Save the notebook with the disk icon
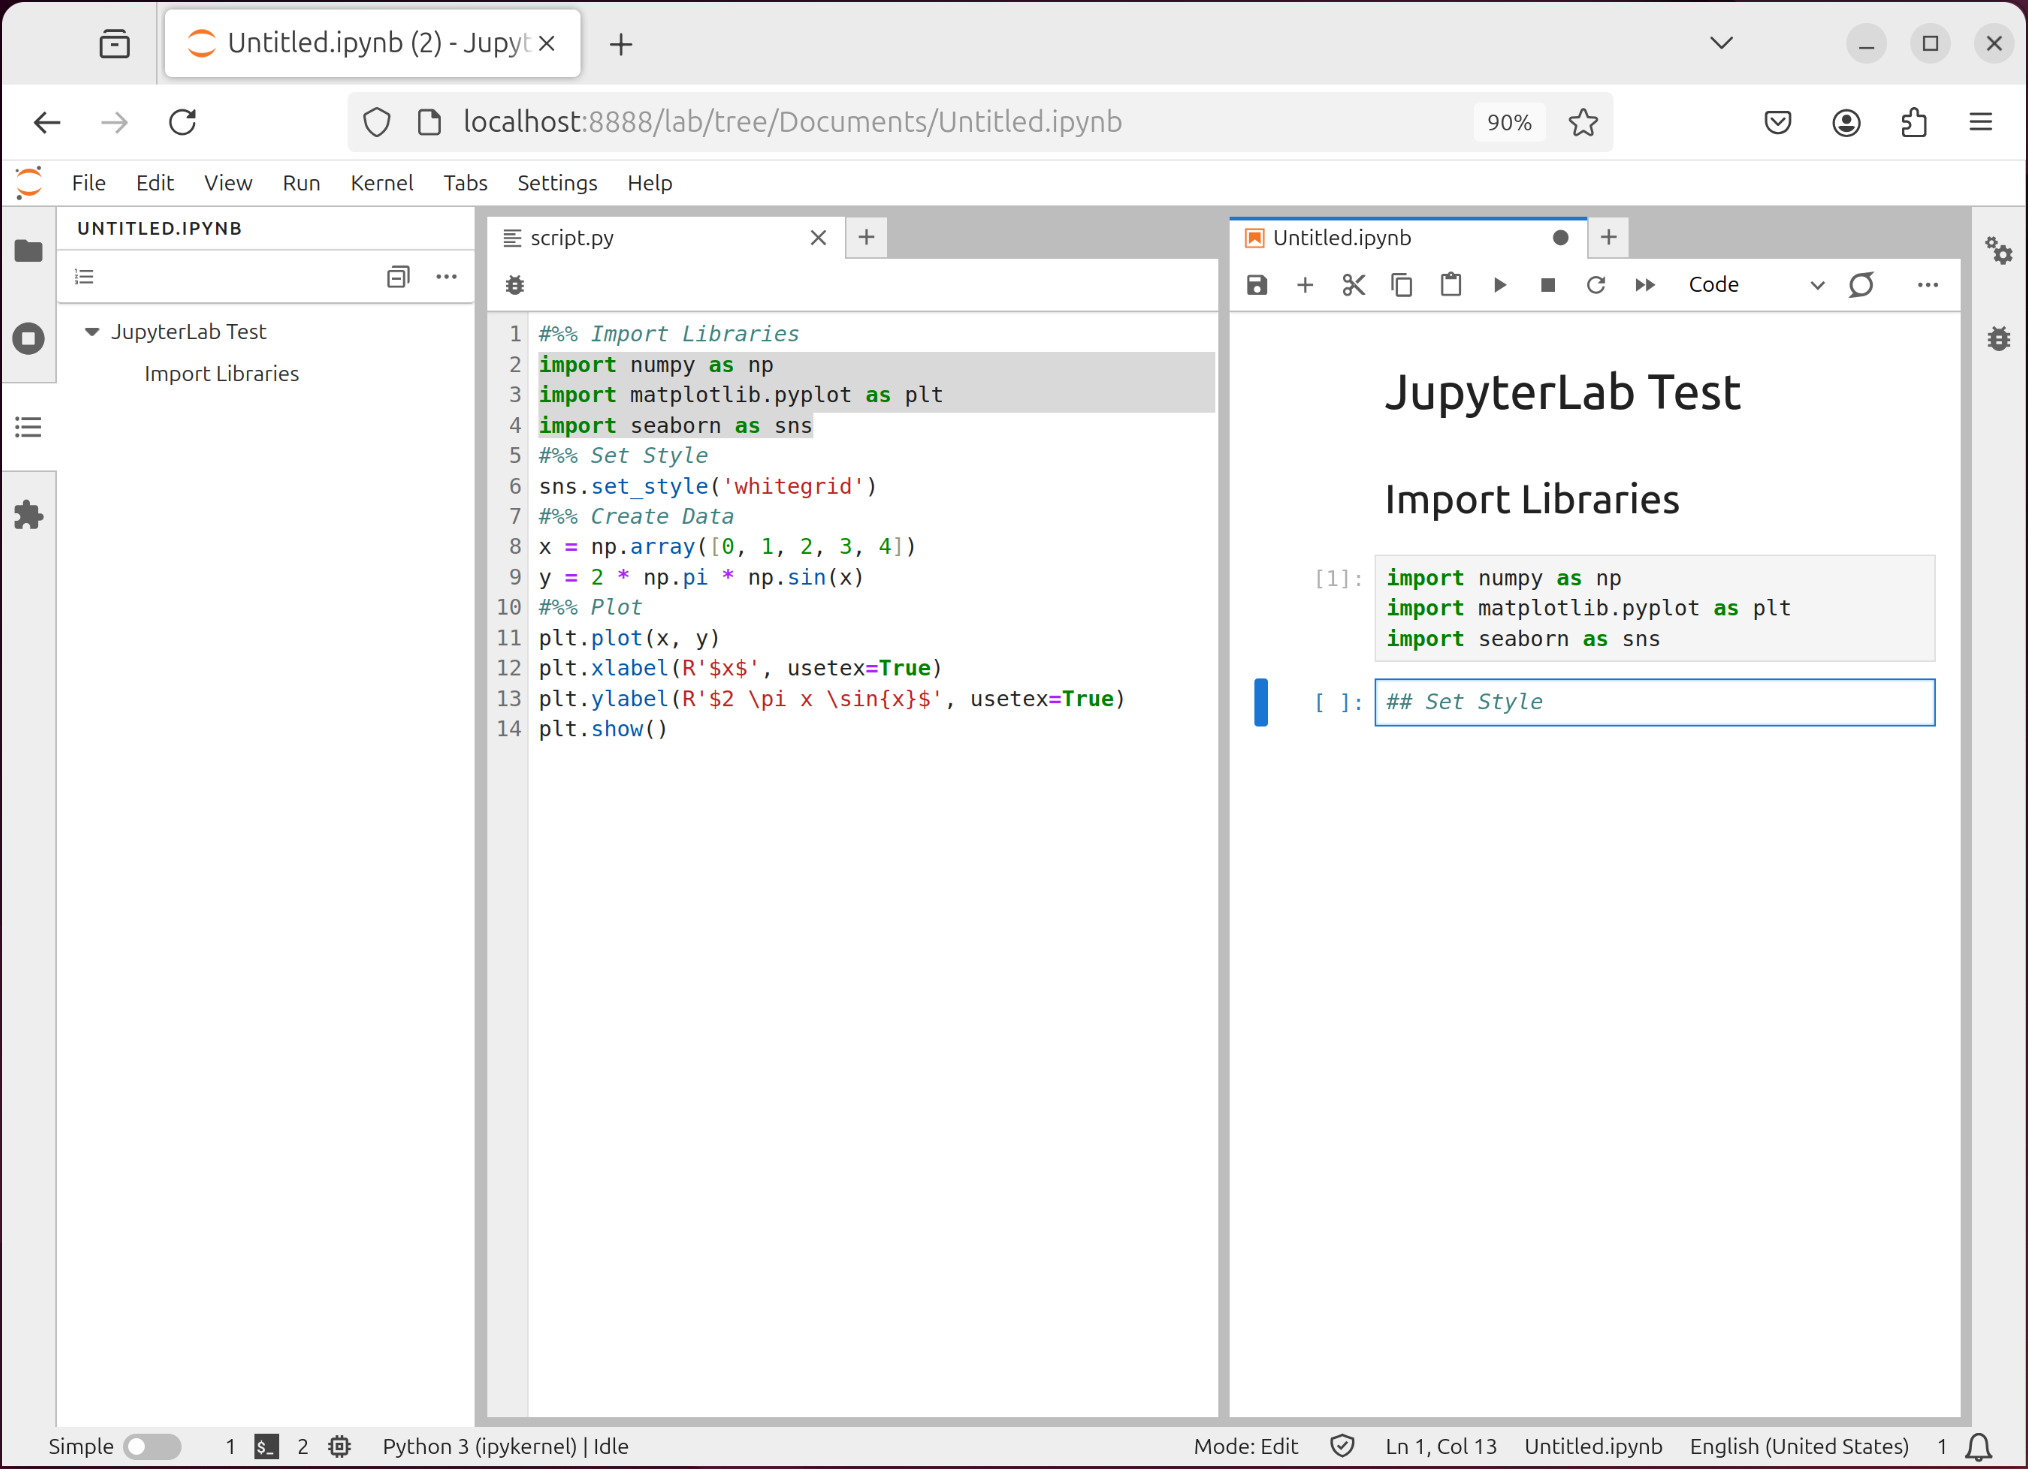 click(1257, 285)
